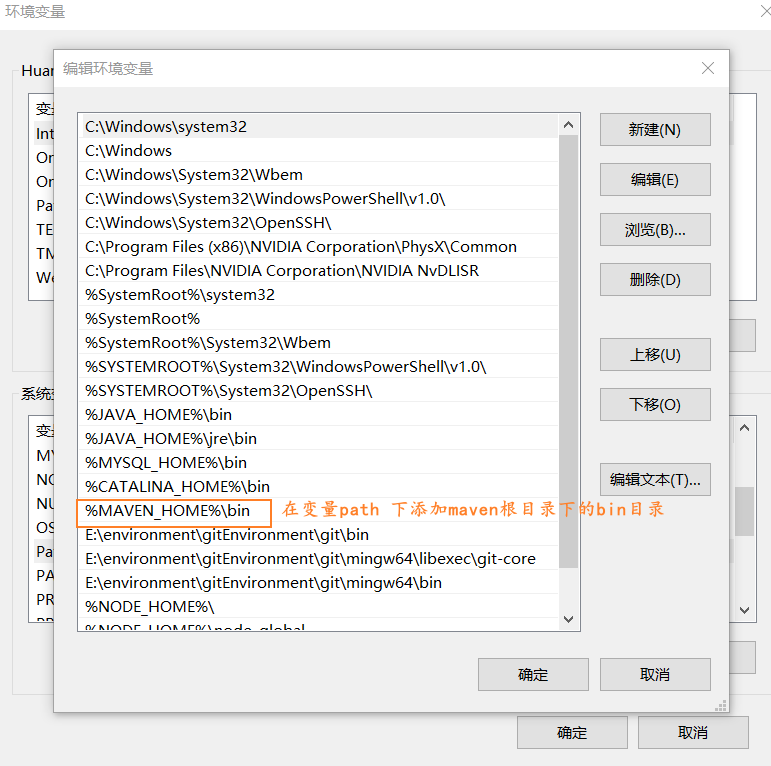771x766 pixels.
Task: Select %SystemRoot%\System32\Wbem entry
Action: pos(319,343)
